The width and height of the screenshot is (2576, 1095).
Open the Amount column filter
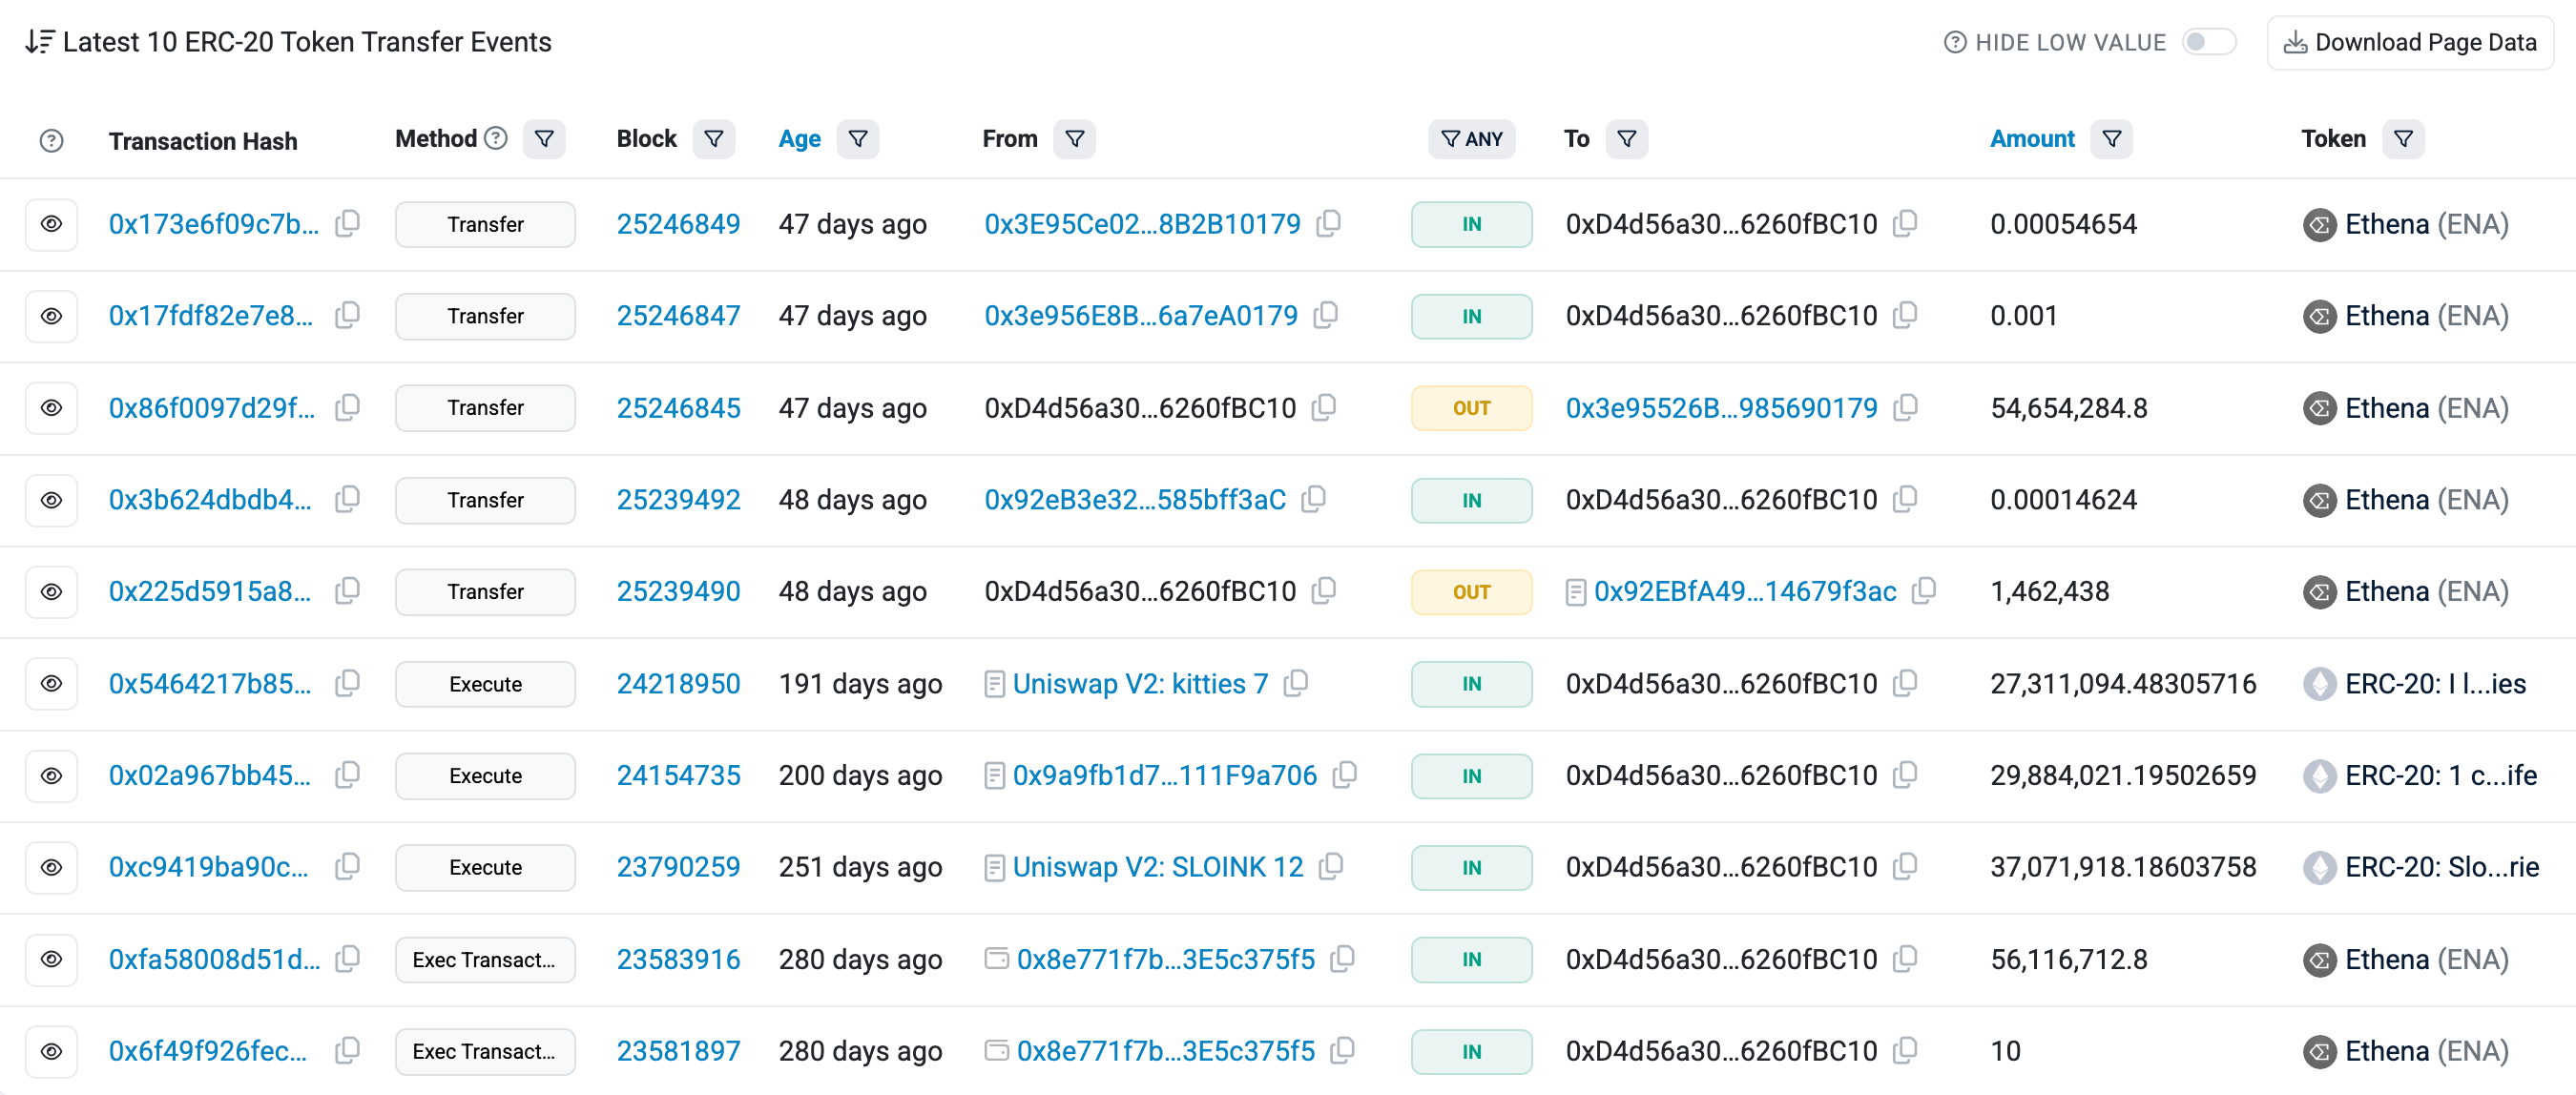pyautogui.click(x=2112, y=139)
